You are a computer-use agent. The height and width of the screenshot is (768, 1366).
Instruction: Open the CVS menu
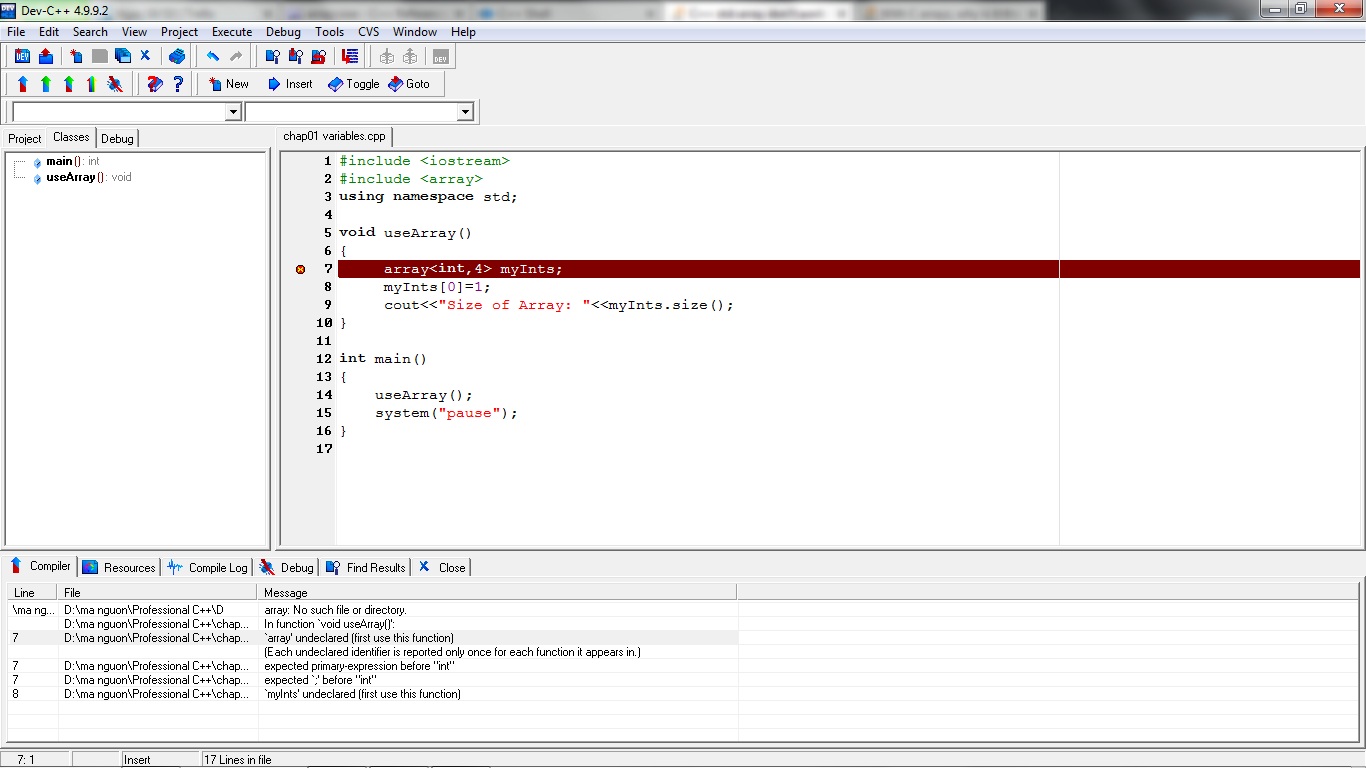coord(368,32)
